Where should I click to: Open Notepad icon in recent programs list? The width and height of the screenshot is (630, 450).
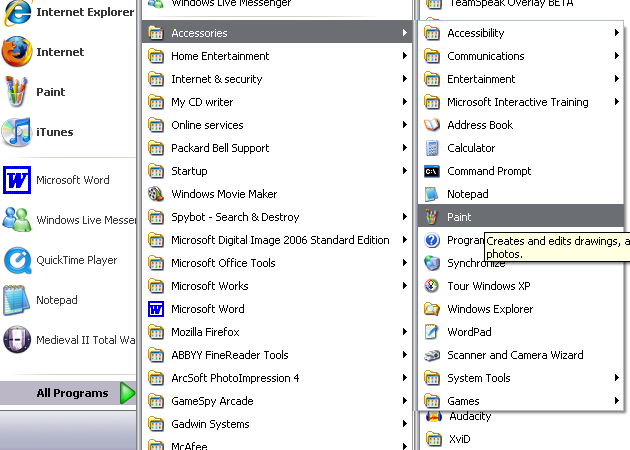(x=16, y=300)
